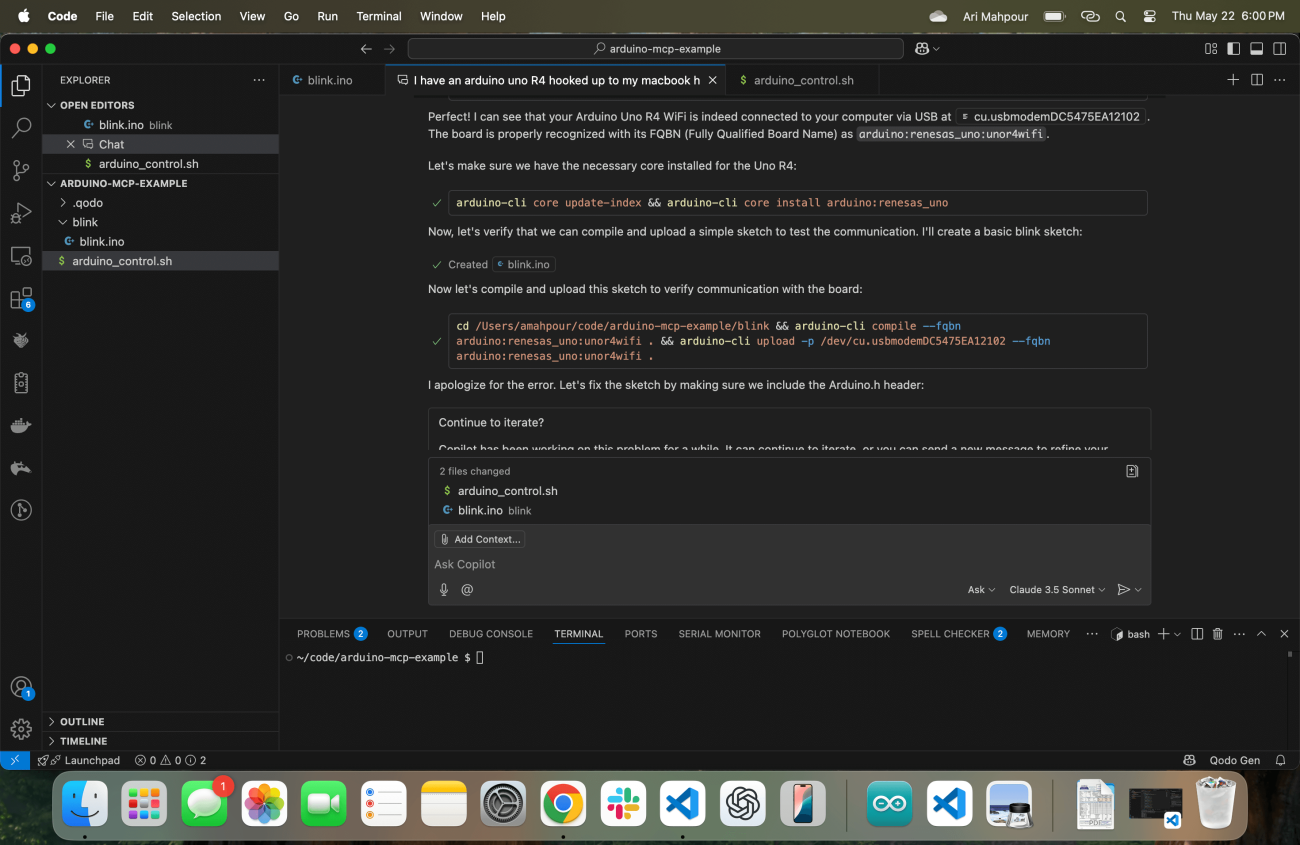Close Chat in Open Editors list
The width and height of the screenshot is (1300, 845).
[70, 144]
